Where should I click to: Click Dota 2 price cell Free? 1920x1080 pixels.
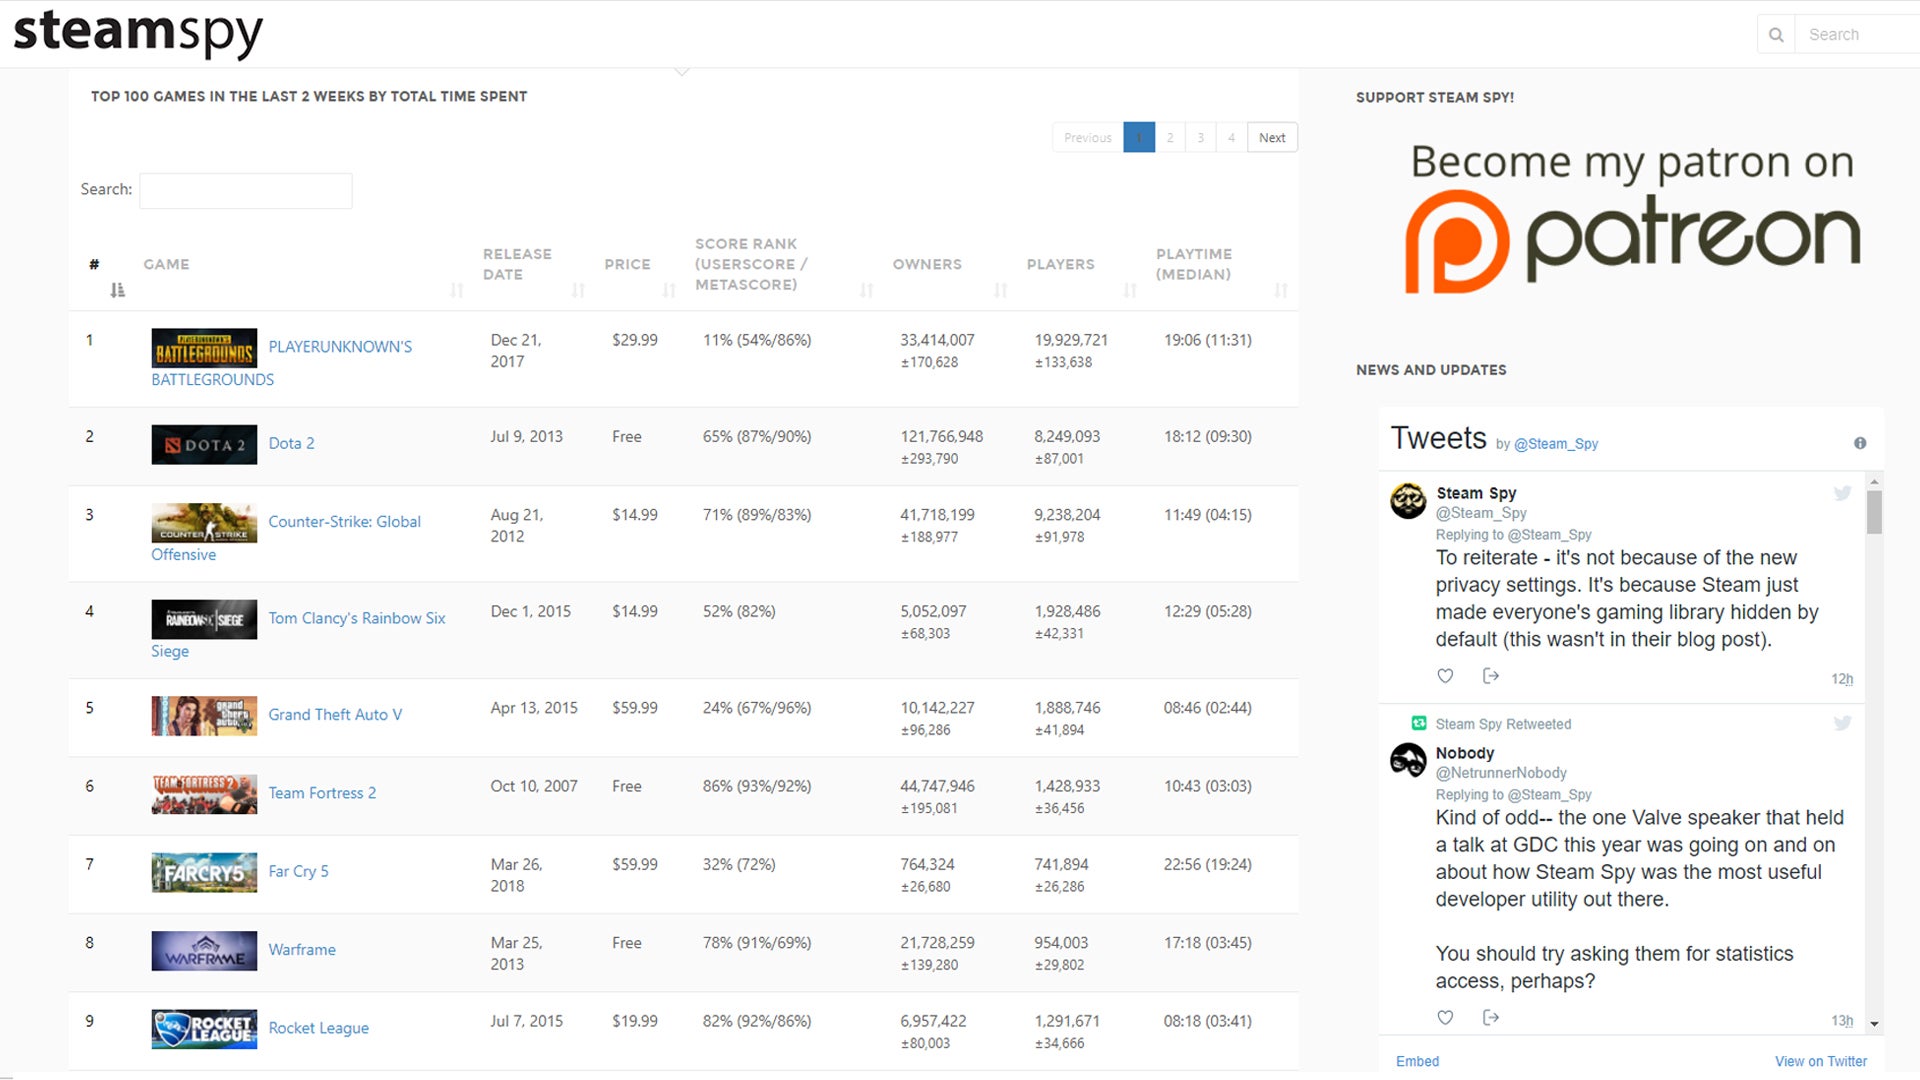point(627,437)
